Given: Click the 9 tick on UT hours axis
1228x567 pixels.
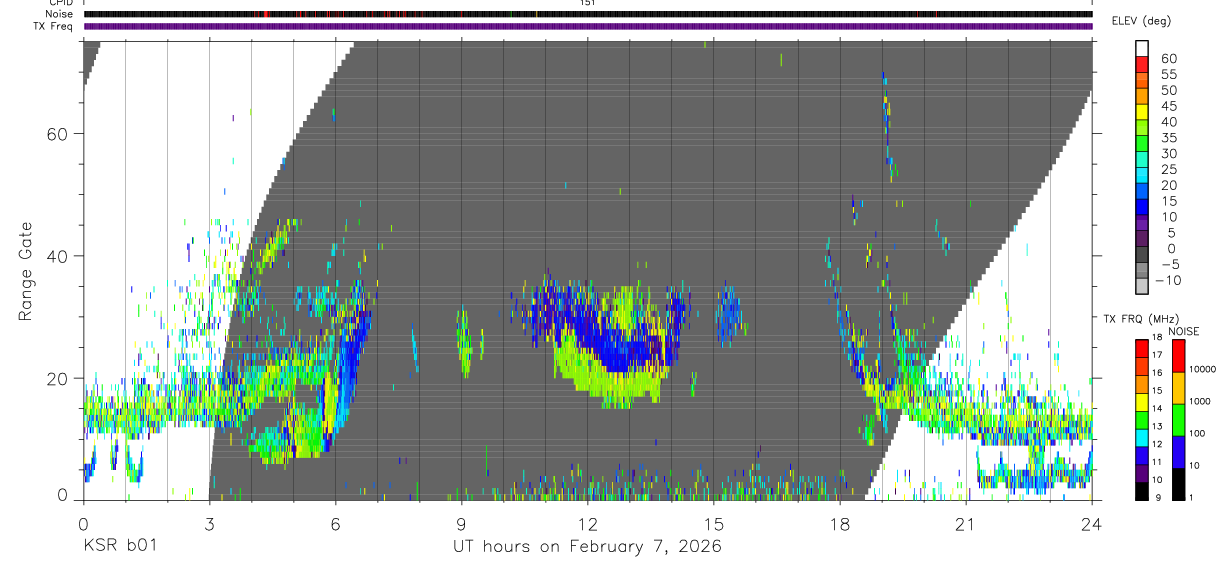Looking at the screenshot, I should point(461,523).
